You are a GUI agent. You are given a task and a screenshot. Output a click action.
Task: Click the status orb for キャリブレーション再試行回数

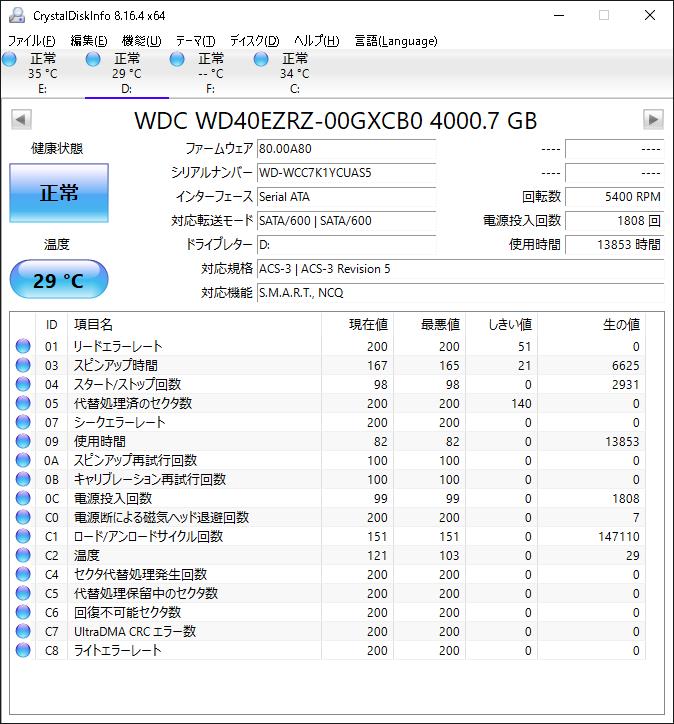[23, 479]
